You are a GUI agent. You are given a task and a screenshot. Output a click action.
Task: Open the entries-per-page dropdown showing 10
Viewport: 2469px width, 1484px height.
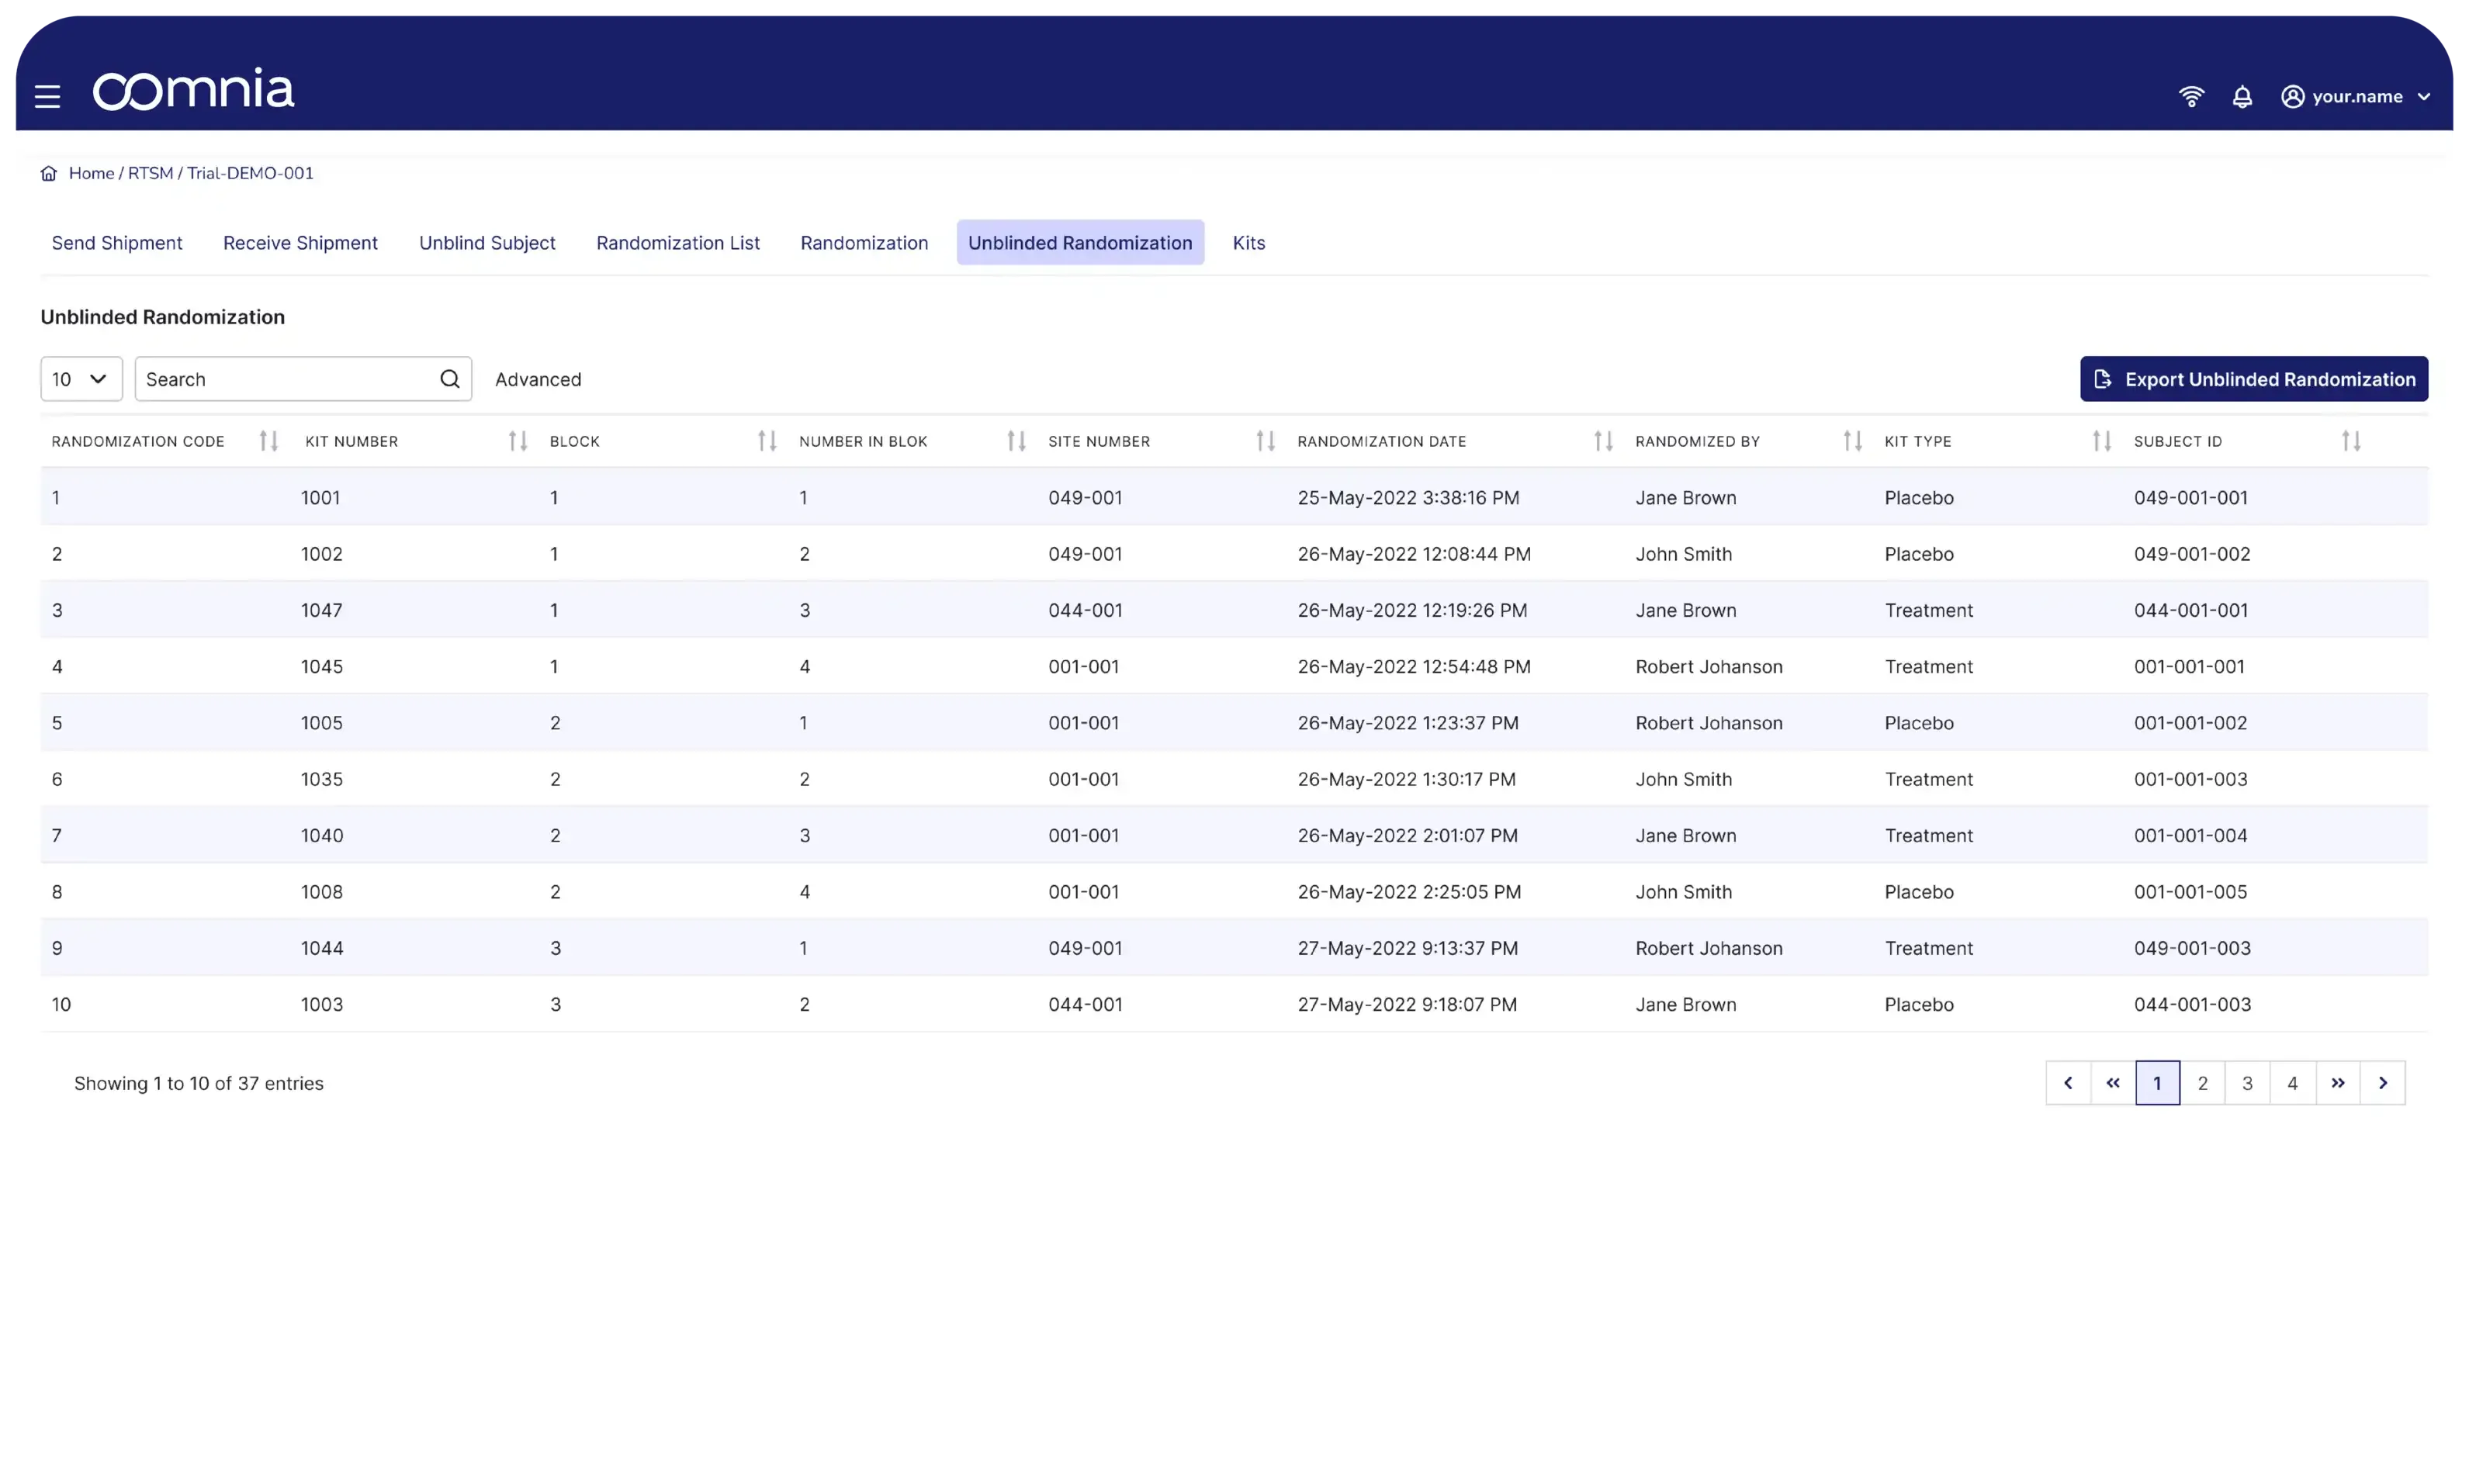(81, 379)
